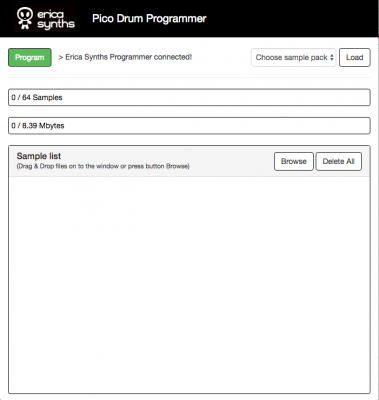Click the Erica Synths logo
This screenshot has height=400, width=379.
pos(45,18)
